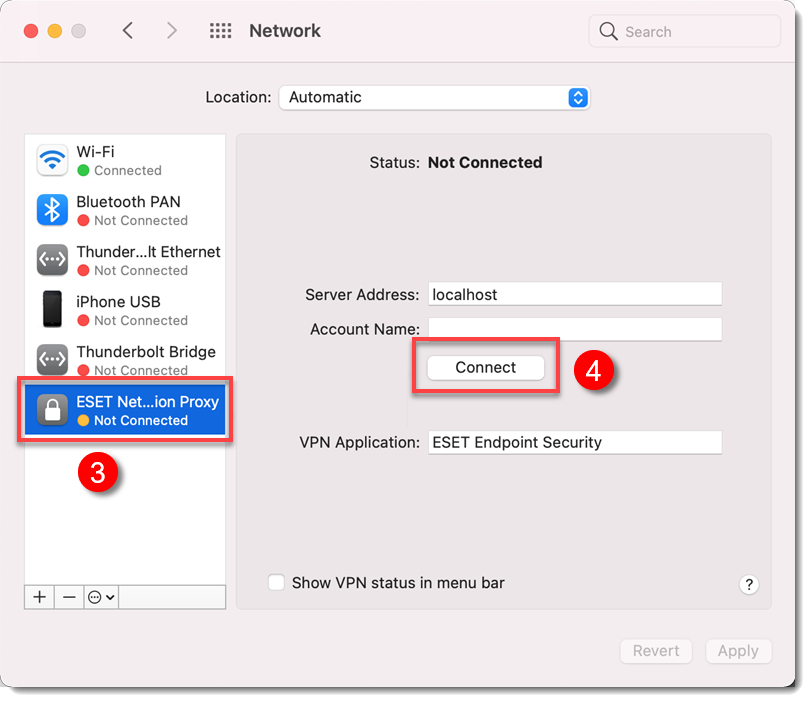Click the Apply button
The height and width of the screenshot is (702, 810).
point(738,651)
